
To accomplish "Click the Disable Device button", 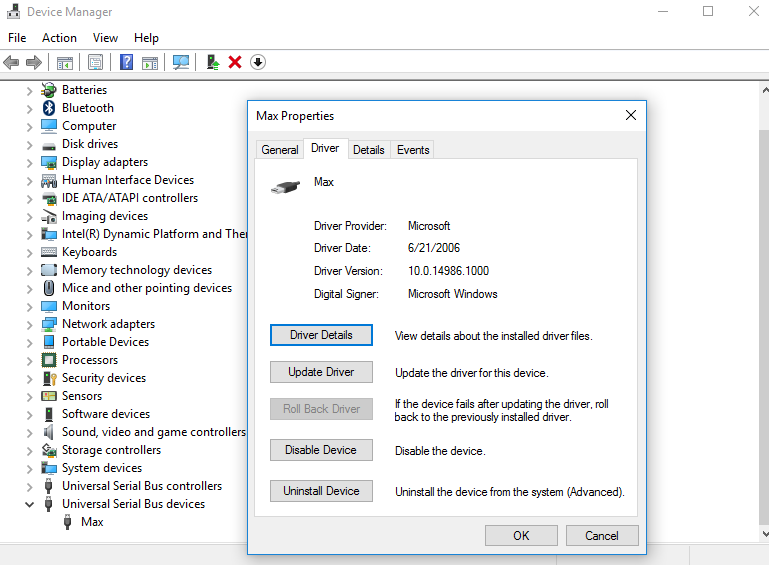I will (x=321, y=450).
